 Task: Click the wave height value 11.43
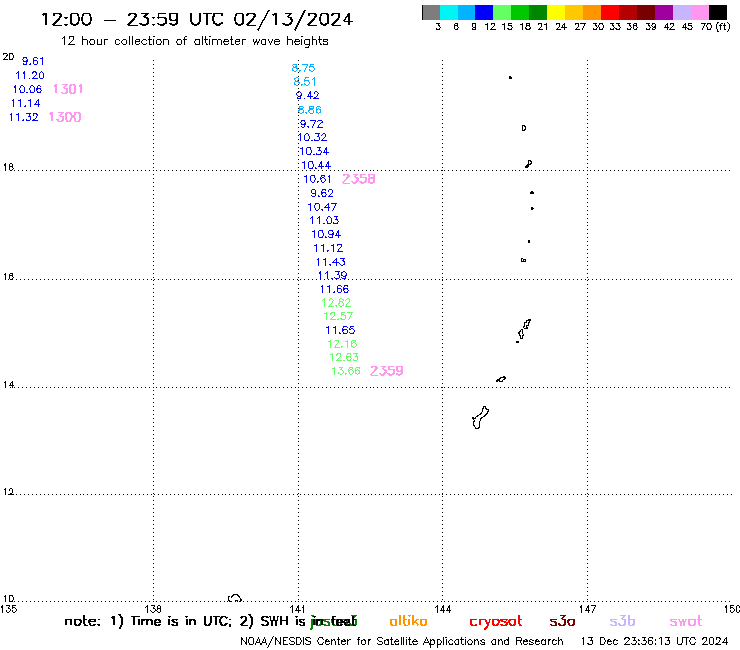click(331, 262)
